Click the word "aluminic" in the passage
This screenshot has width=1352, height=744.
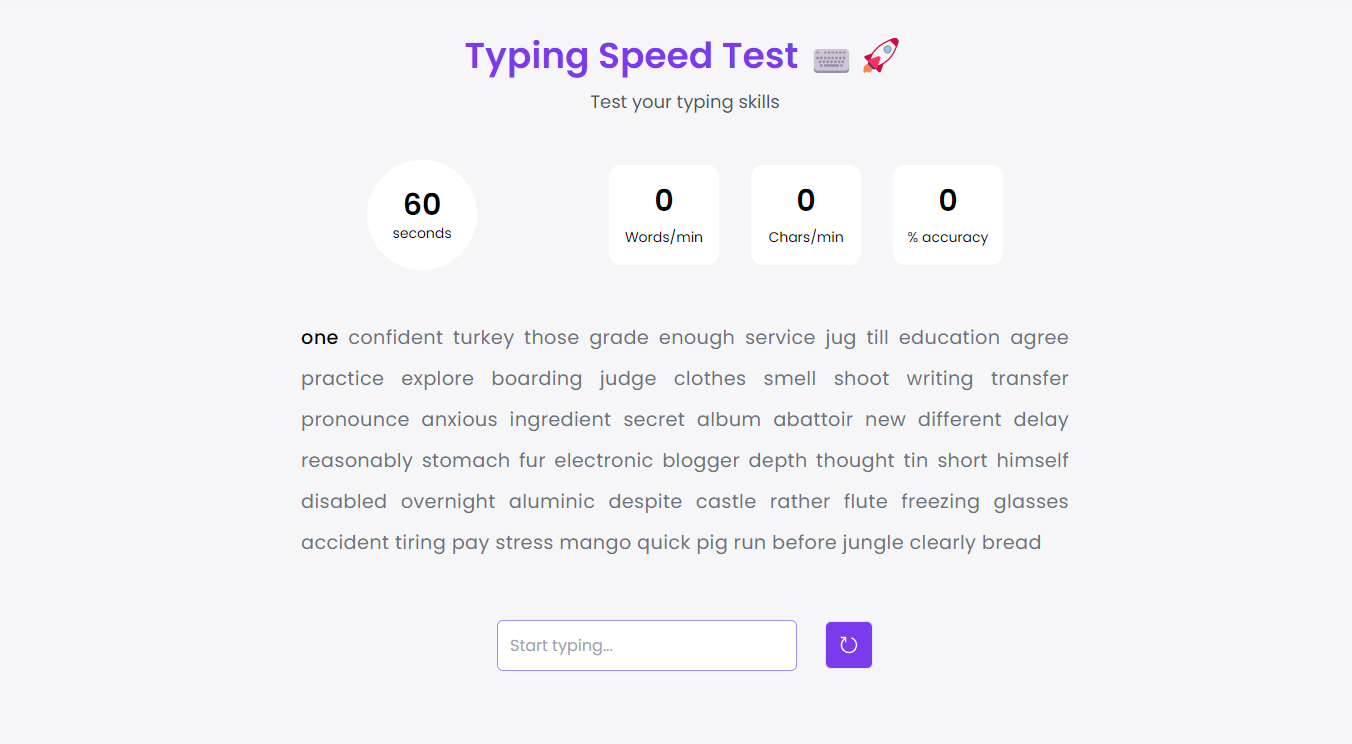(x=551, y=502)
